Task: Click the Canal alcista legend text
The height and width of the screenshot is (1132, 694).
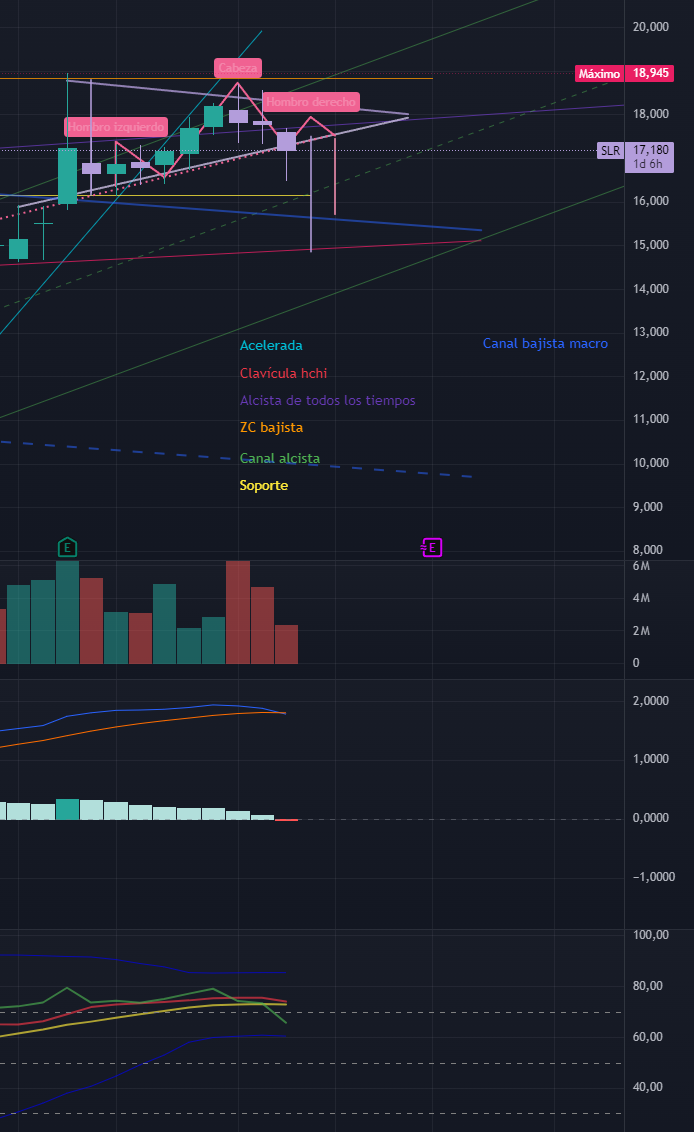Action: pyautogui.click(x=280, y=459)
